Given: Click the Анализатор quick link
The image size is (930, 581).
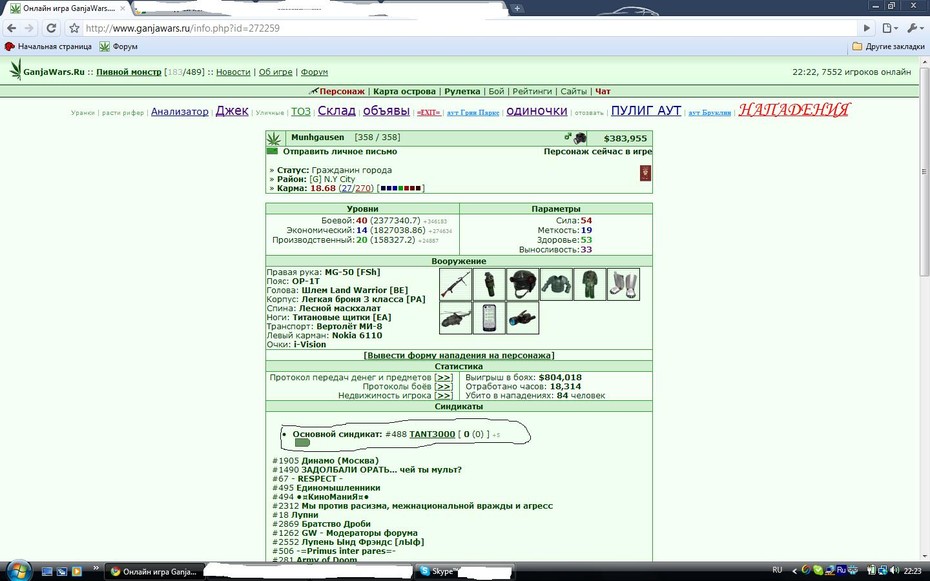Looking at the screenshot, I should pos(180,111).
